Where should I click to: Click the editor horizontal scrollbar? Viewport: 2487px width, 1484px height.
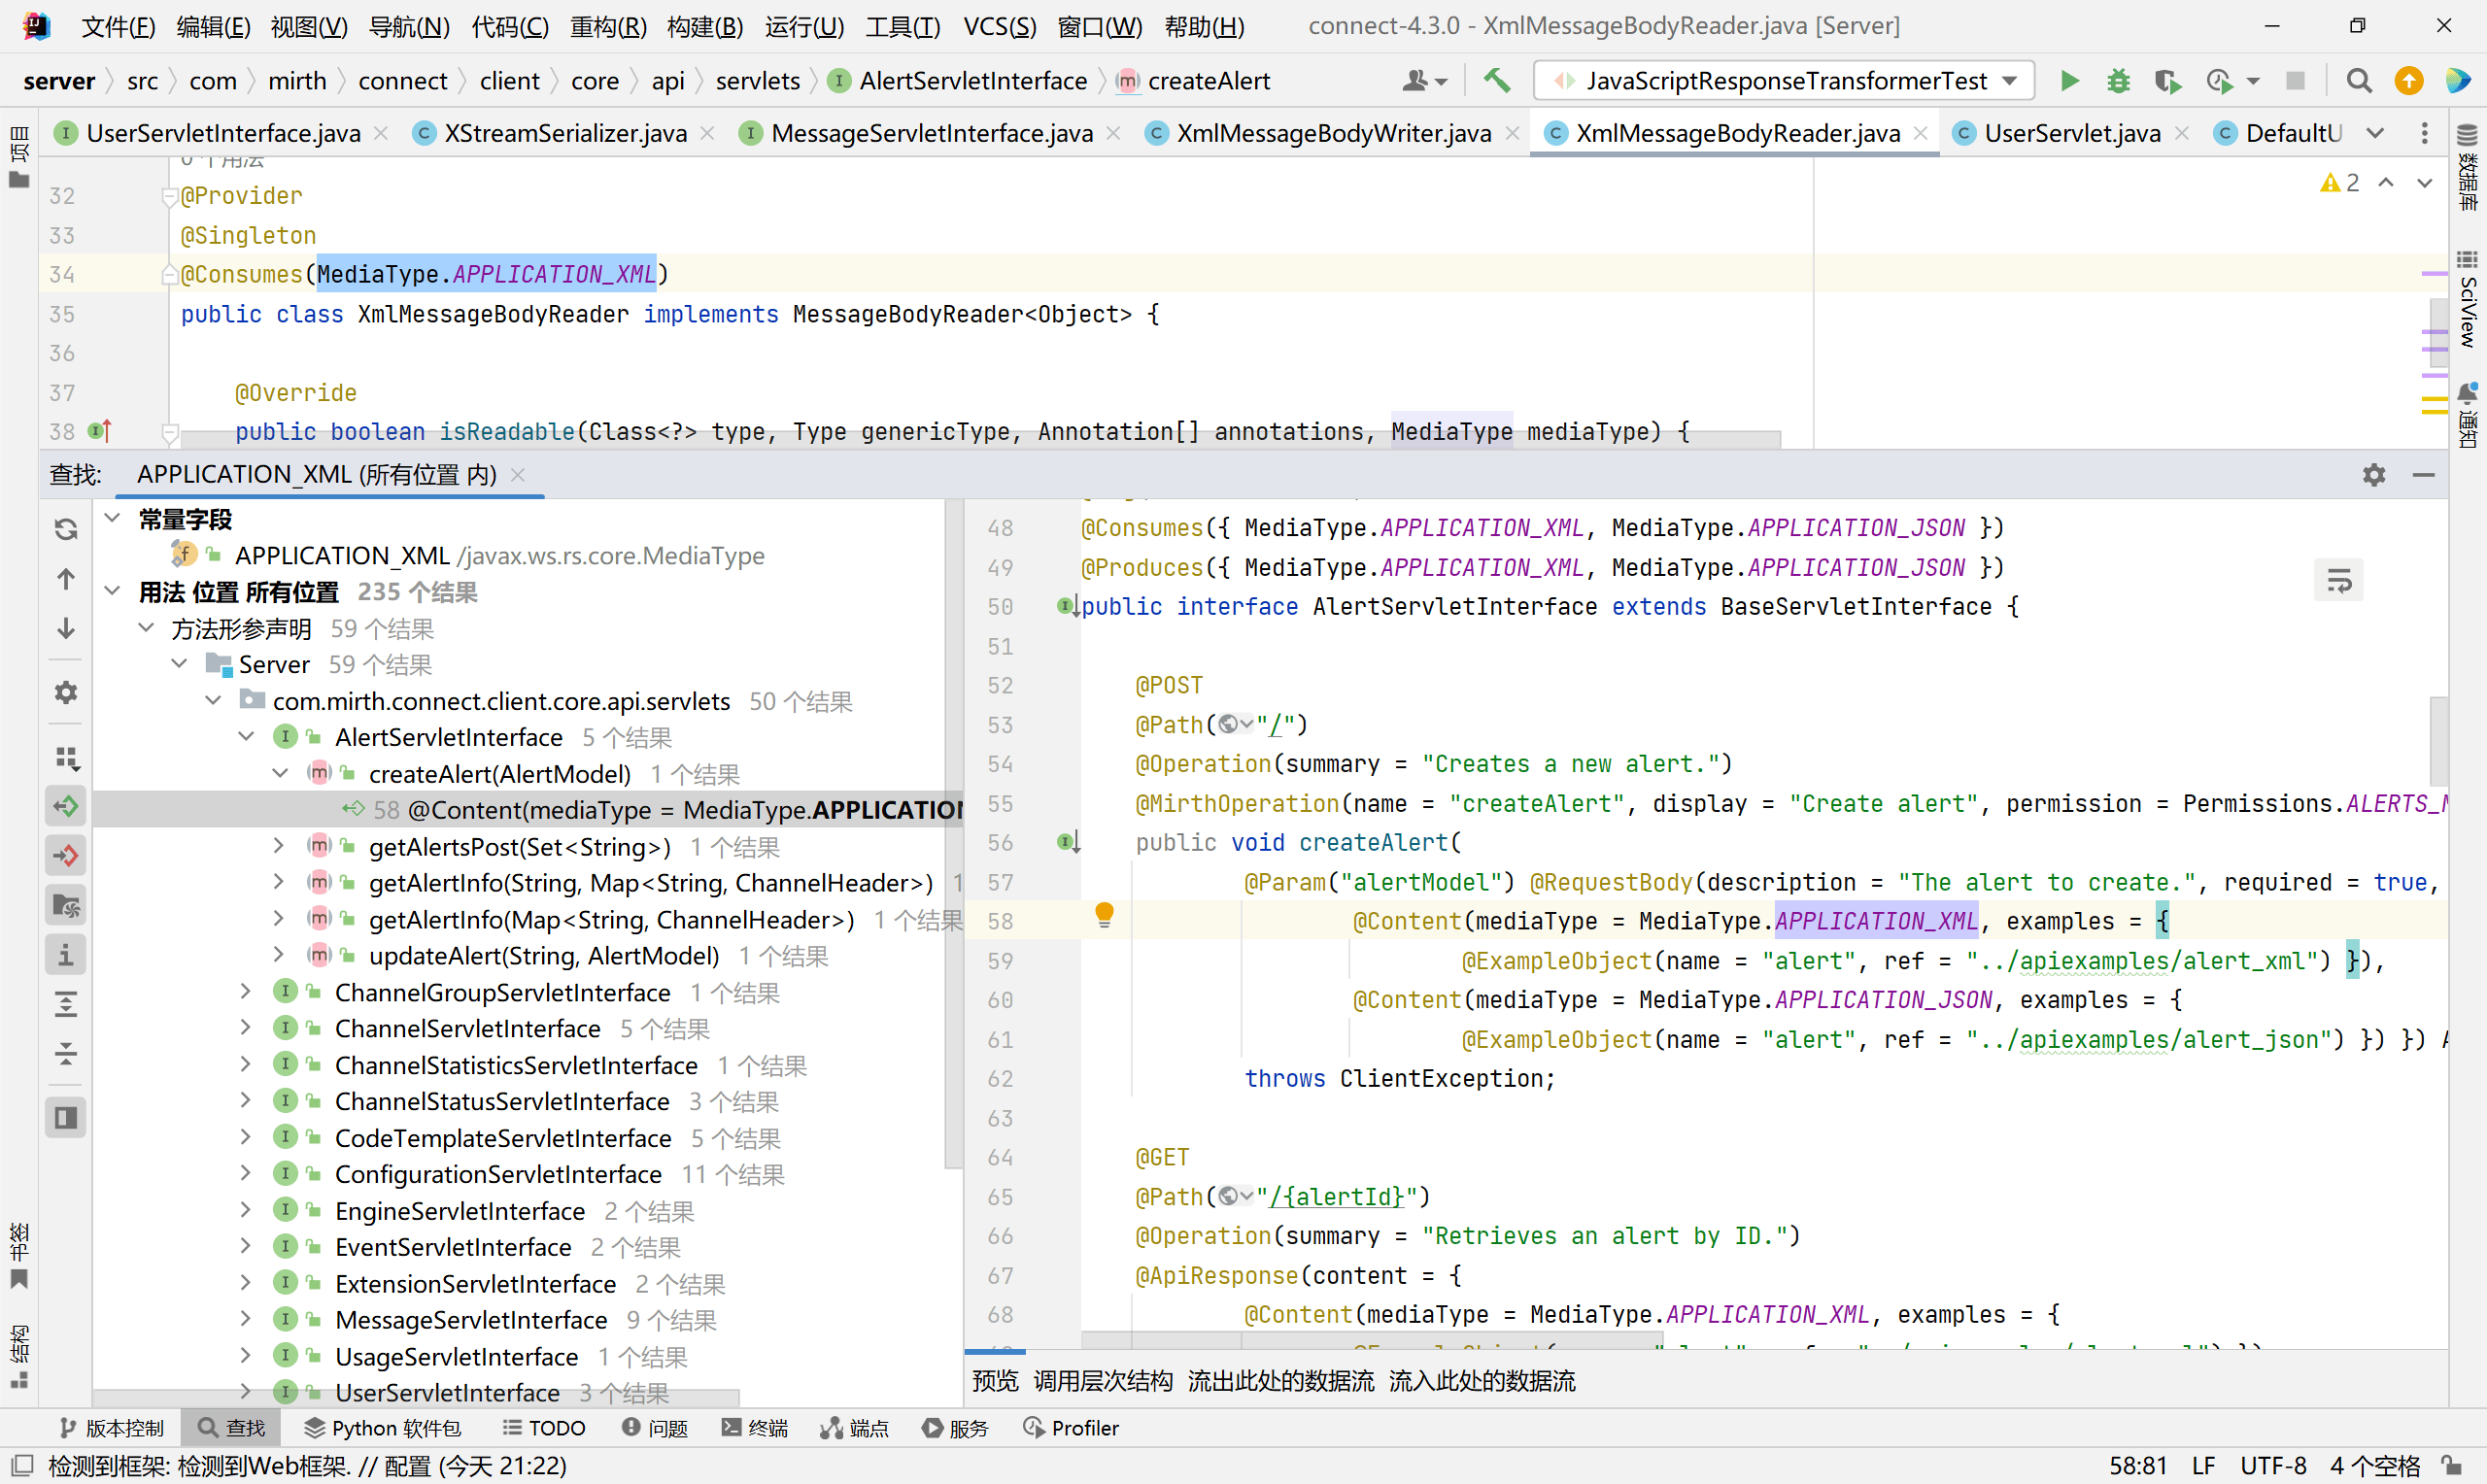coord(980,439)
